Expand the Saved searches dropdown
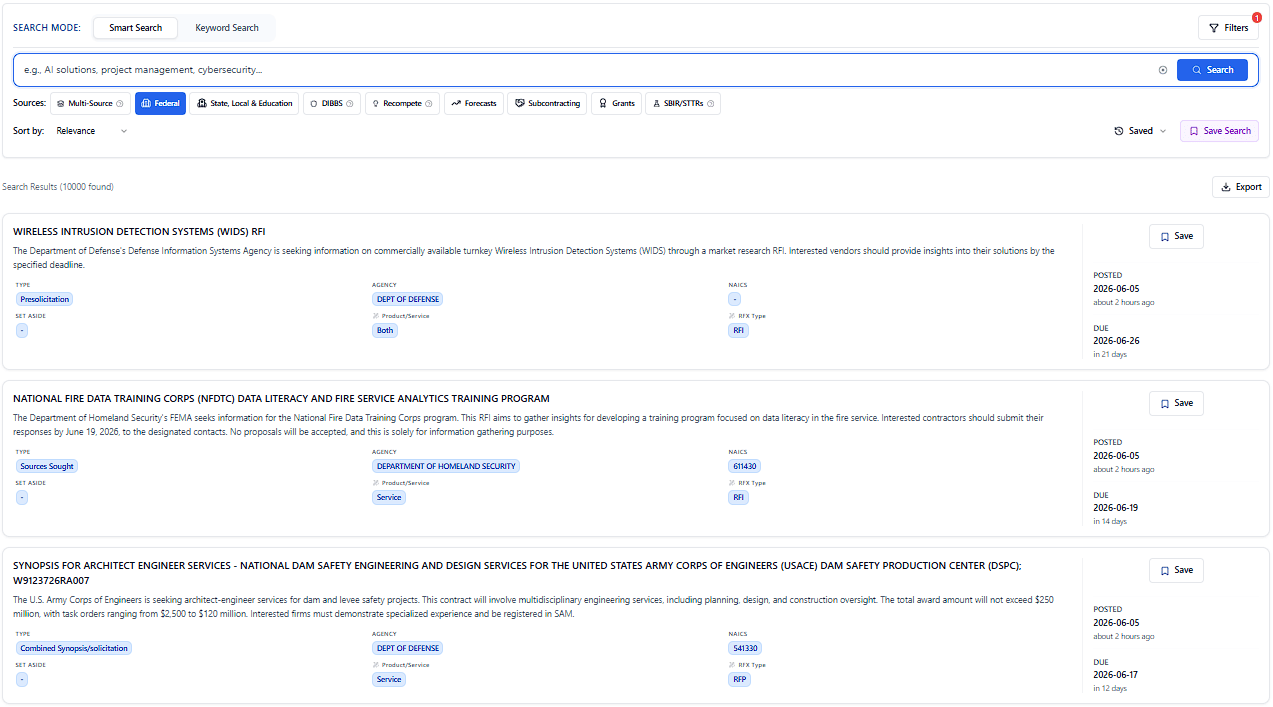The height and width of the screenshot is (707, 1273). 1140,131
